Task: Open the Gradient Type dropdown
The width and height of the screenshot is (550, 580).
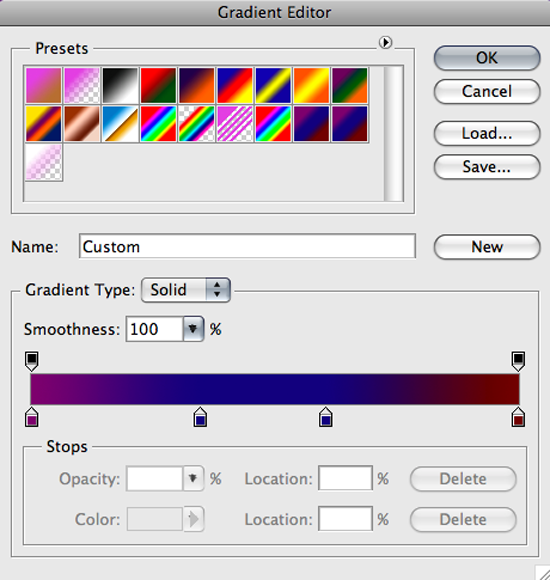Action: pyautogui.click(x=186, y=290)
